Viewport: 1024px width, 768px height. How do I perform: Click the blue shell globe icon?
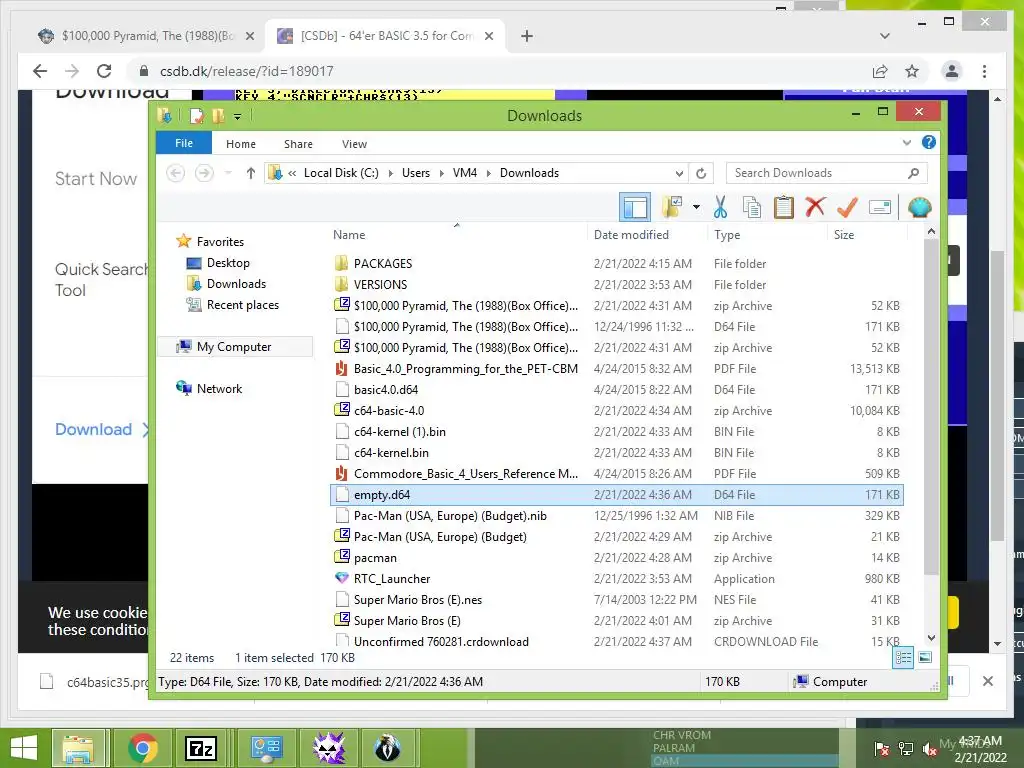pos(919,208)
